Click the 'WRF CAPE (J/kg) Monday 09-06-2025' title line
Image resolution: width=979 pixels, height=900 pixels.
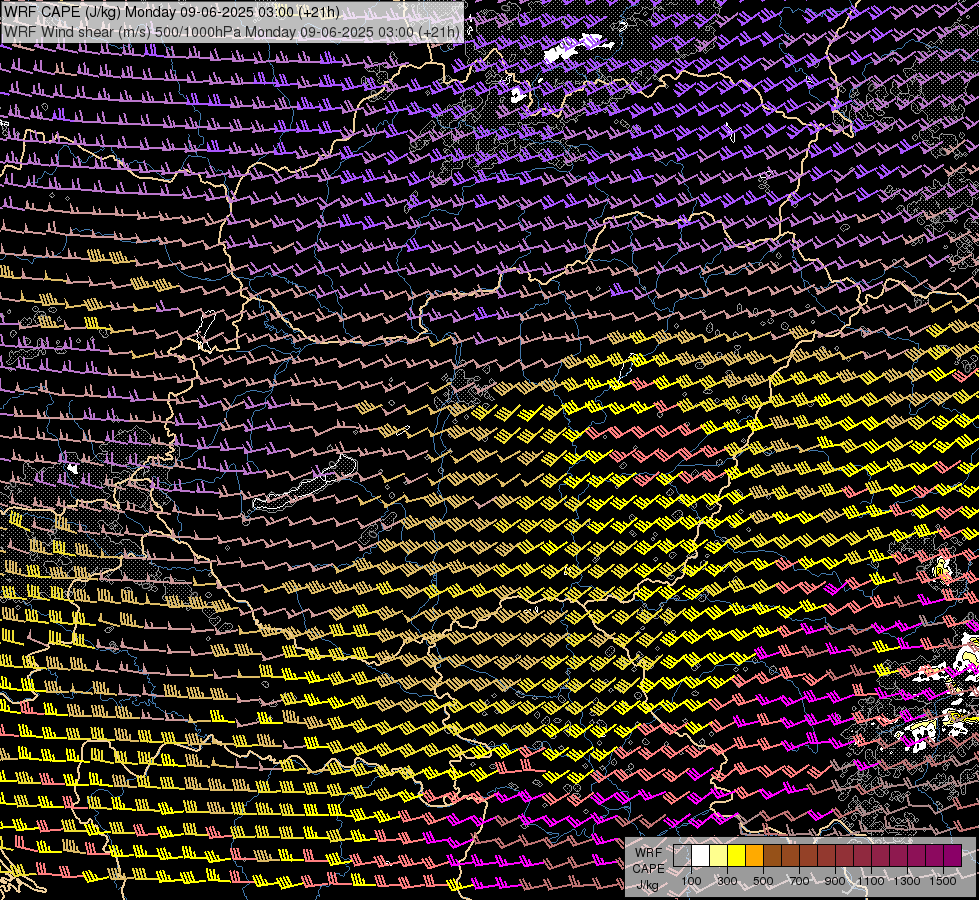(x=172, y=12)
